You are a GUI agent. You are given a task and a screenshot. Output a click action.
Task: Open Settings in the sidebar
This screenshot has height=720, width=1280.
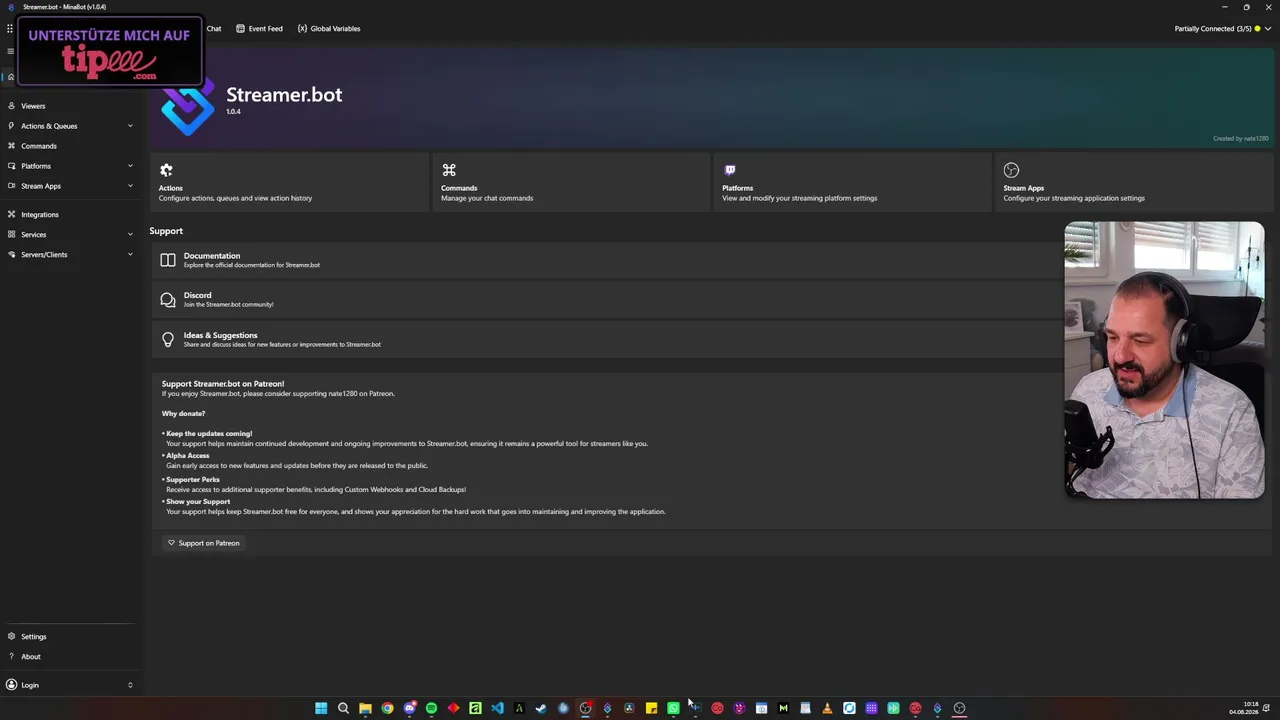pyautogui.click(x=70, y=637)
